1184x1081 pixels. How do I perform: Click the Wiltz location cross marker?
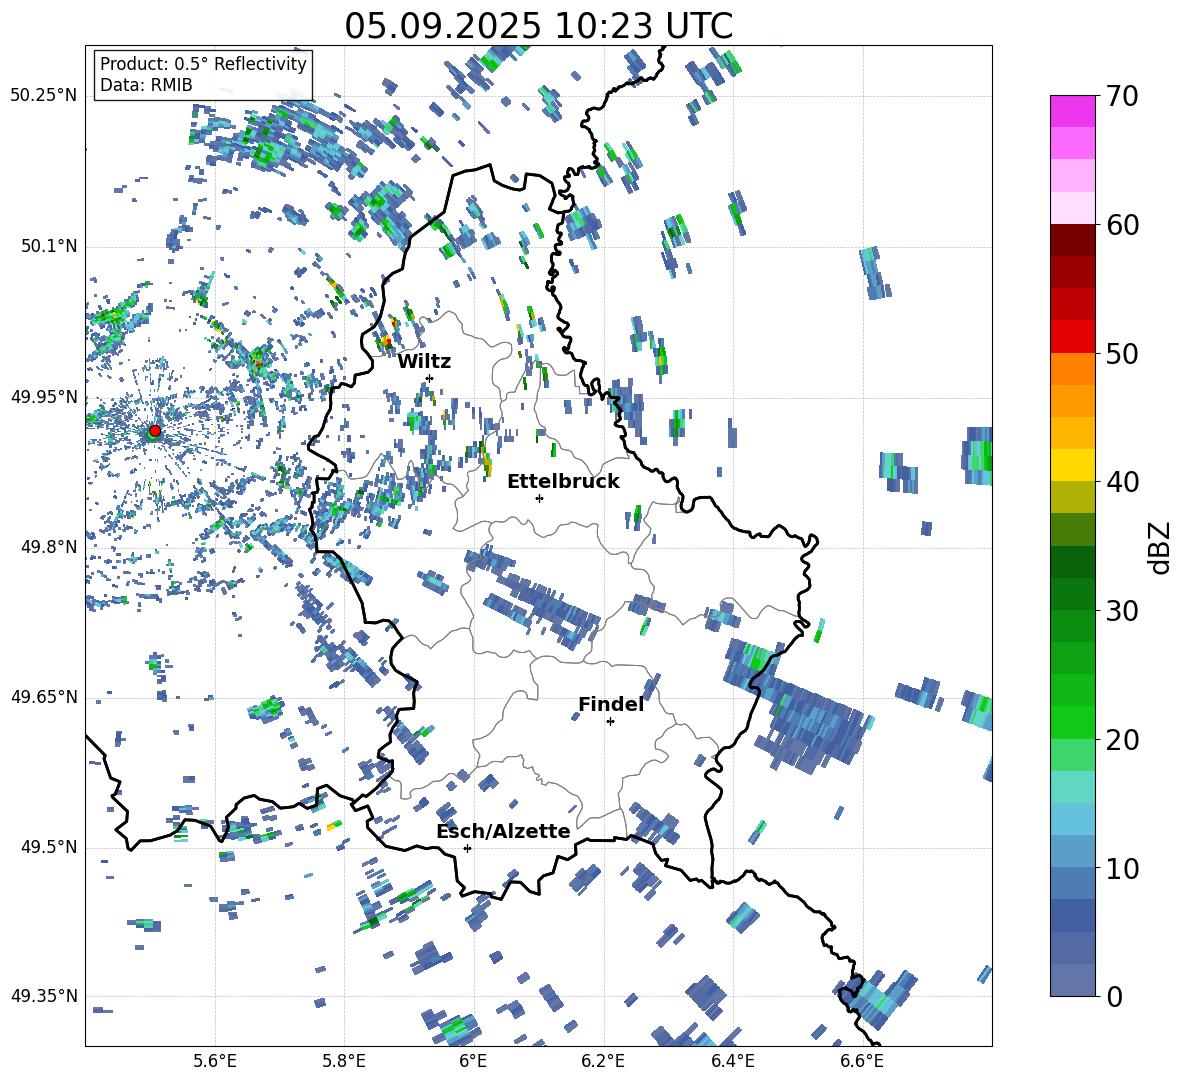coord(430,378)
